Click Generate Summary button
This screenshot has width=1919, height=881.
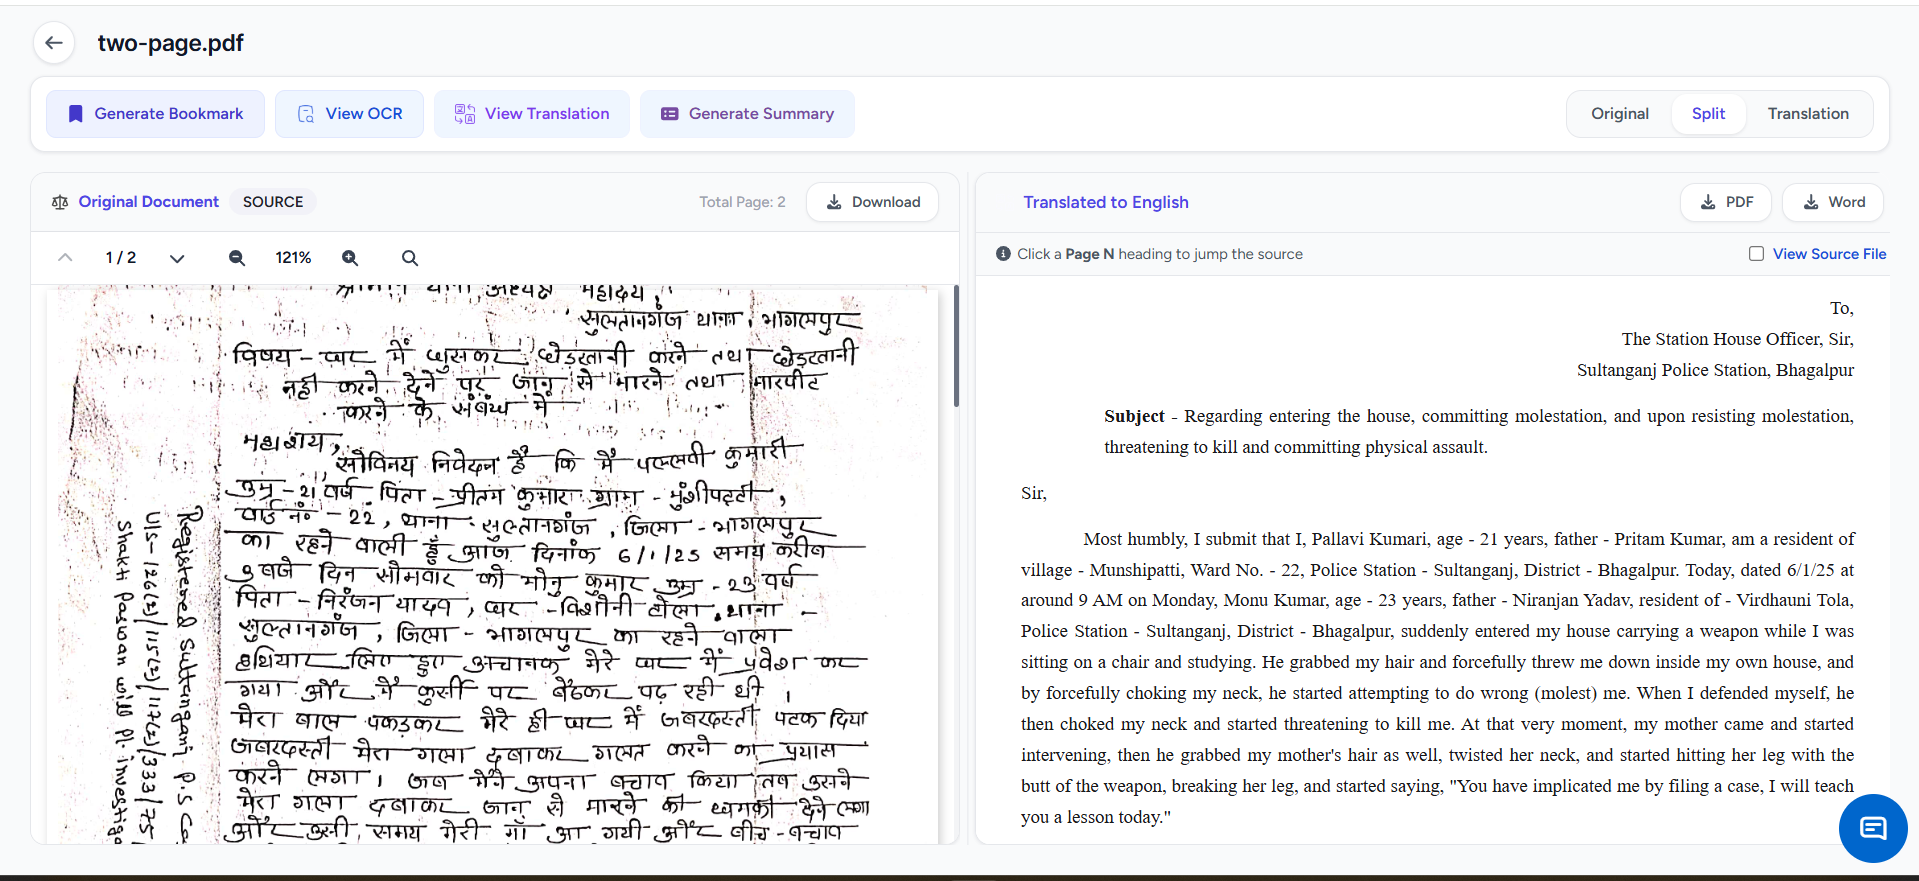(x=747, y=114)
